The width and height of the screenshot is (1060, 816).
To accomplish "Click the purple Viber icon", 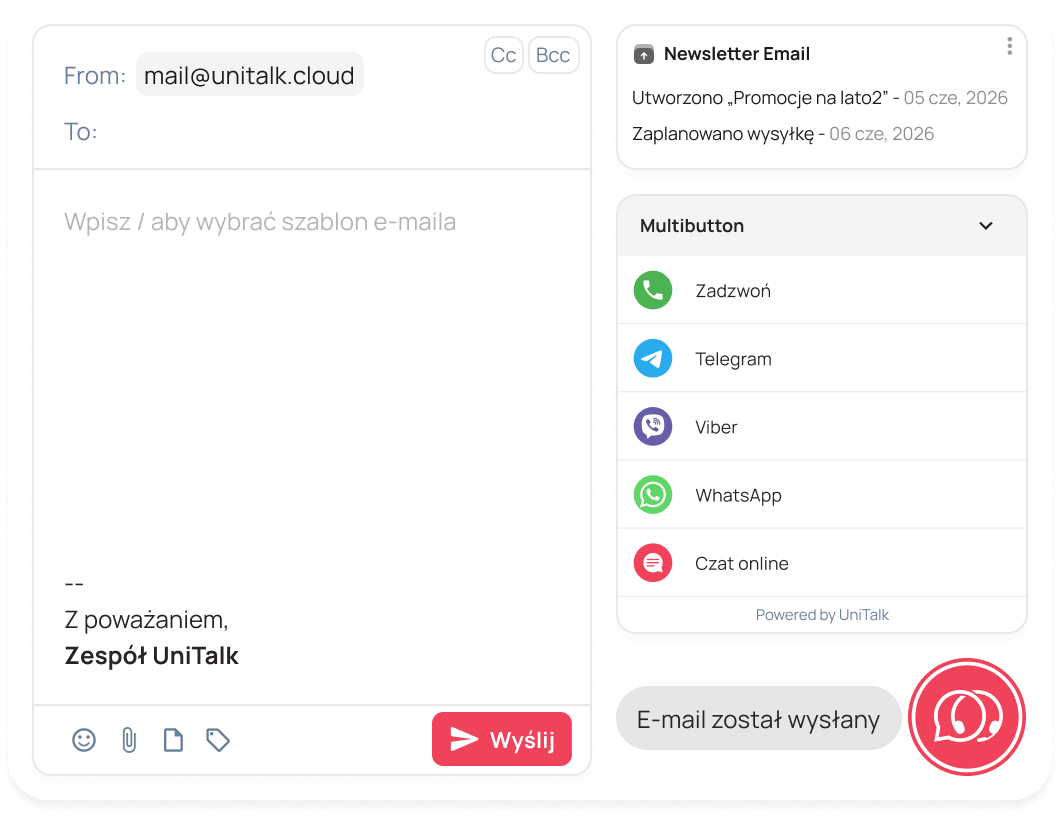I will 653,427.
